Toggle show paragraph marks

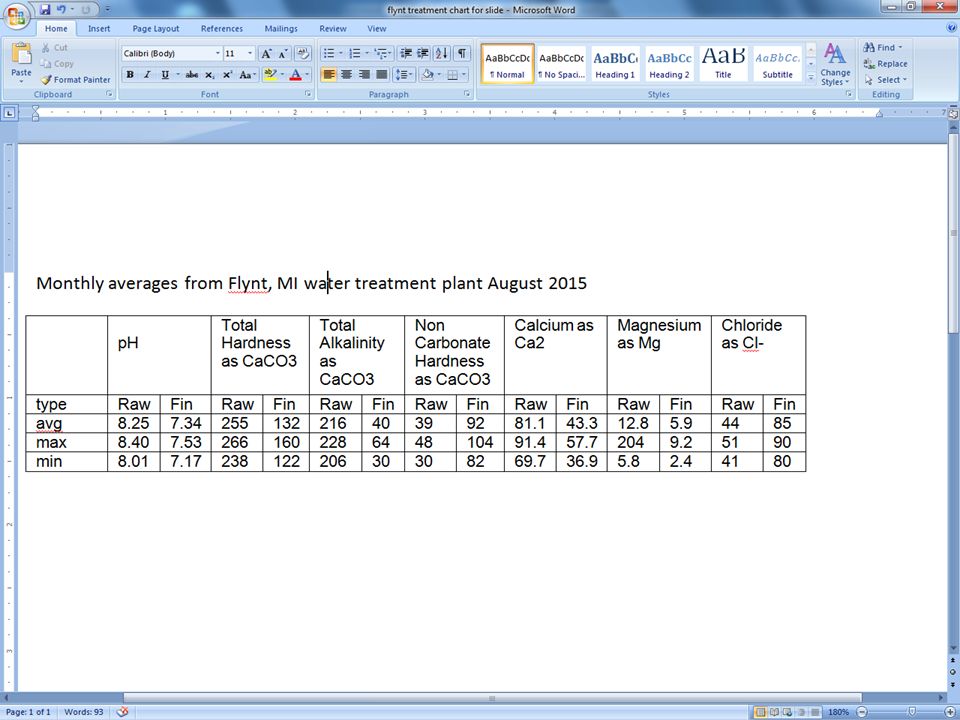pos(462,54)
